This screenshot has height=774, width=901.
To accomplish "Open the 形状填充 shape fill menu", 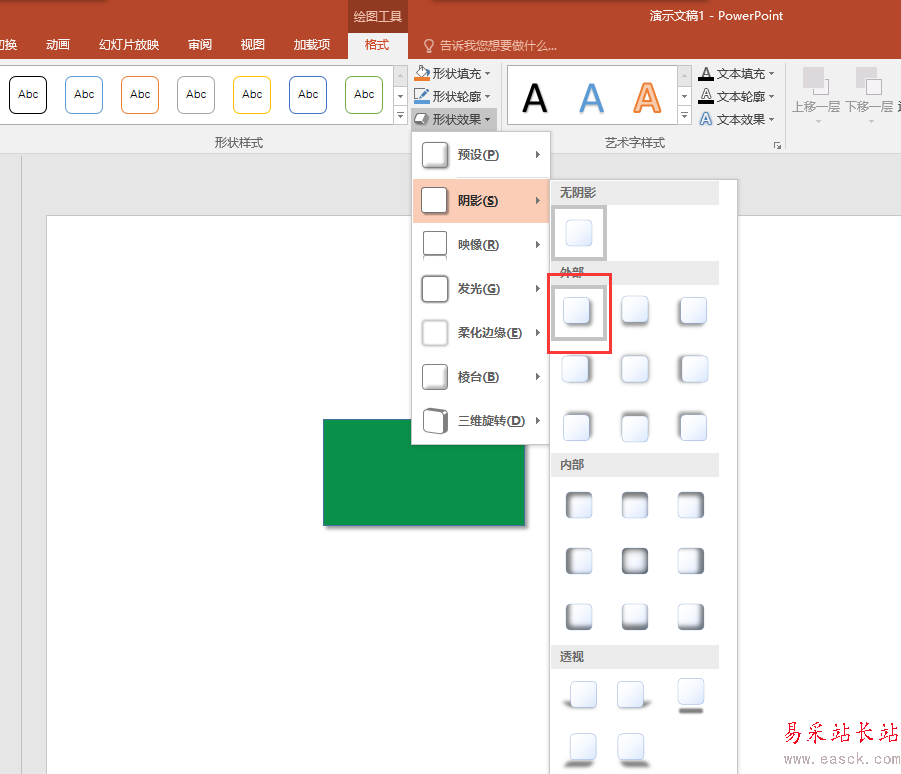I will 452,74.
